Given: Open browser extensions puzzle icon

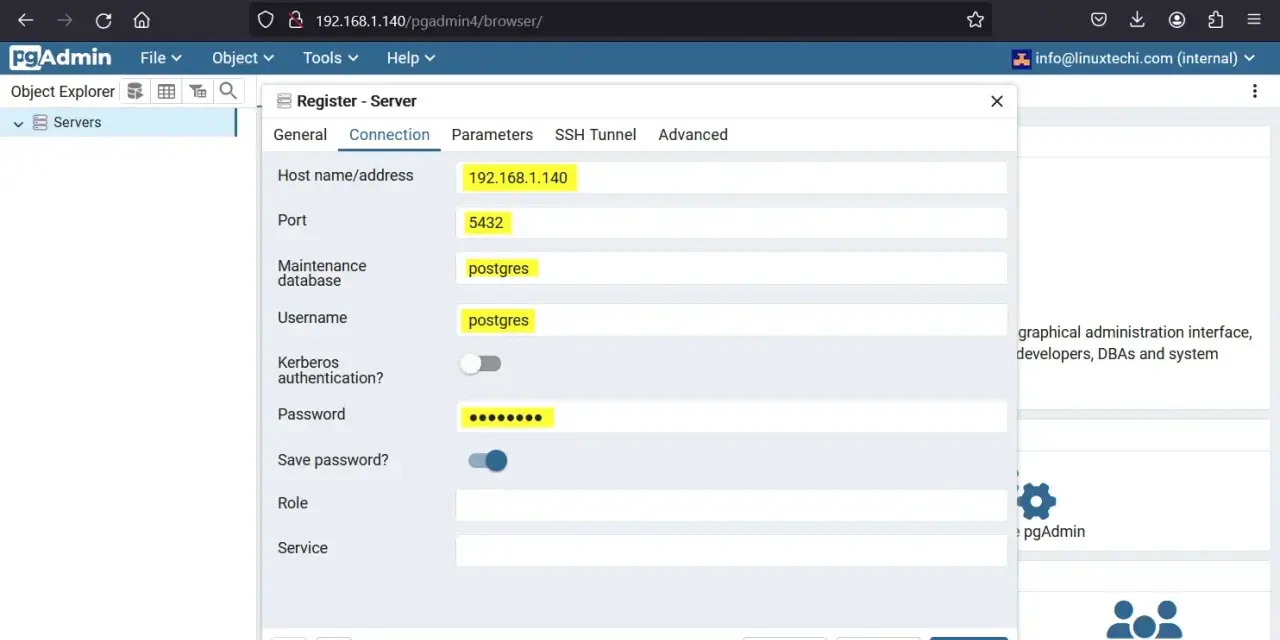Looking at the screenshot, I should coord(1216,20).
